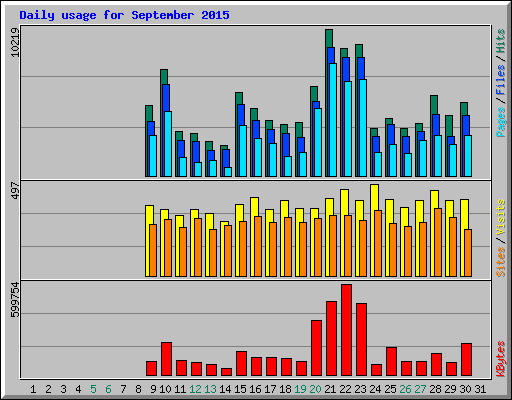Click the 497 axis value
Screen dimensions: 512x400
15,190
